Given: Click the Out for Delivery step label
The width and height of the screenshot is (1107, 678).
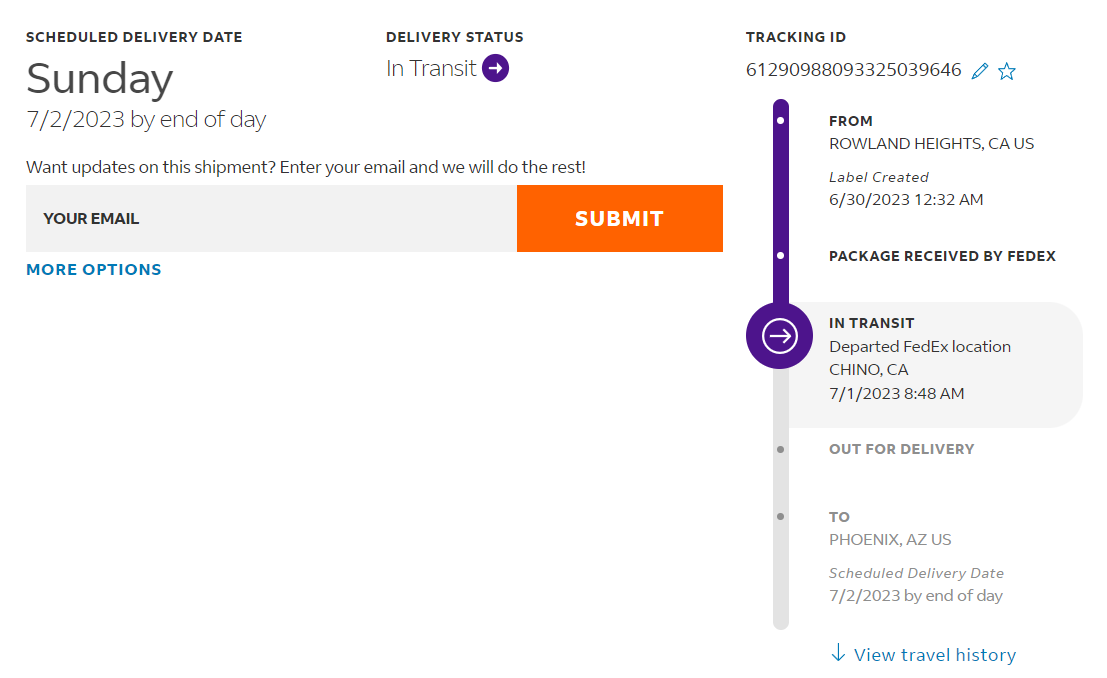Looking at the screenshot, I should pos(901,450).
